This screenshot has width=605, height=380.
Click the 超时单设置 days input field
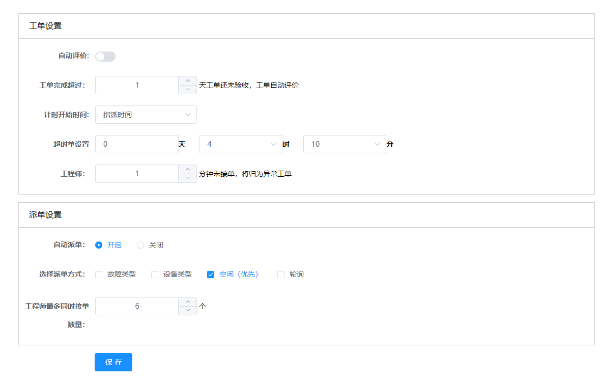coord(137,144)
